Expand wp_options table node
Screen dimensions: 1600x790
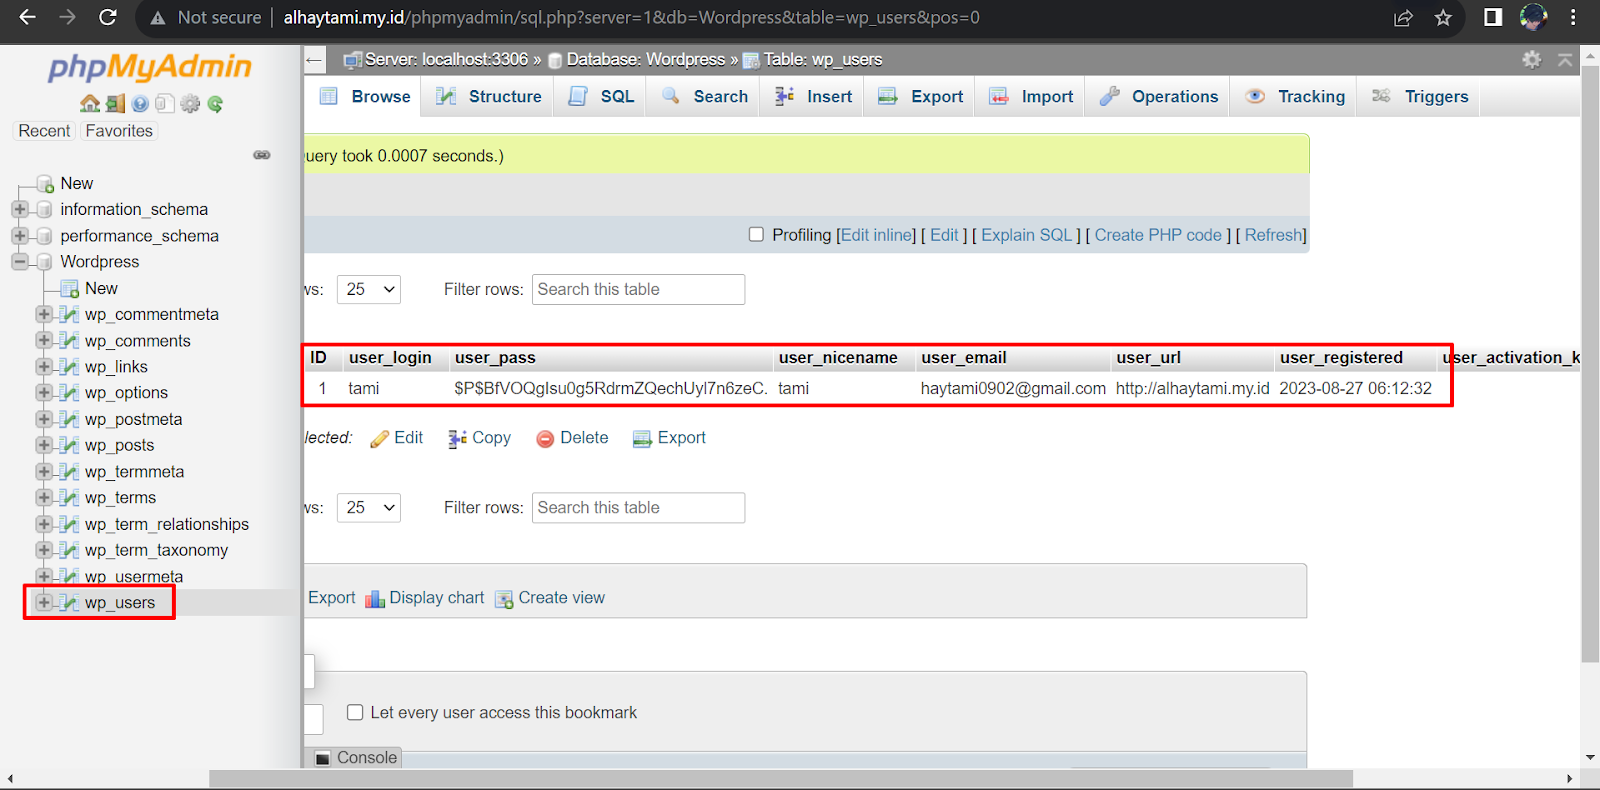click(44, 392)
